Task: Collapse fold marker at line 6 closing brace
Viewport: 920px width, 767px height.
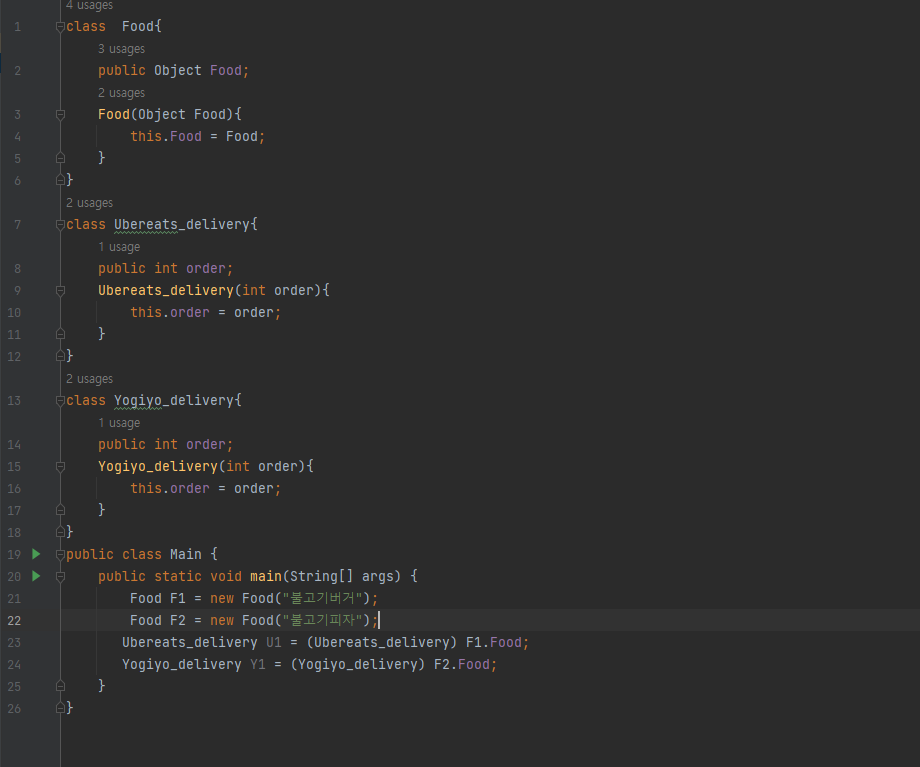Action: point(60,180)
